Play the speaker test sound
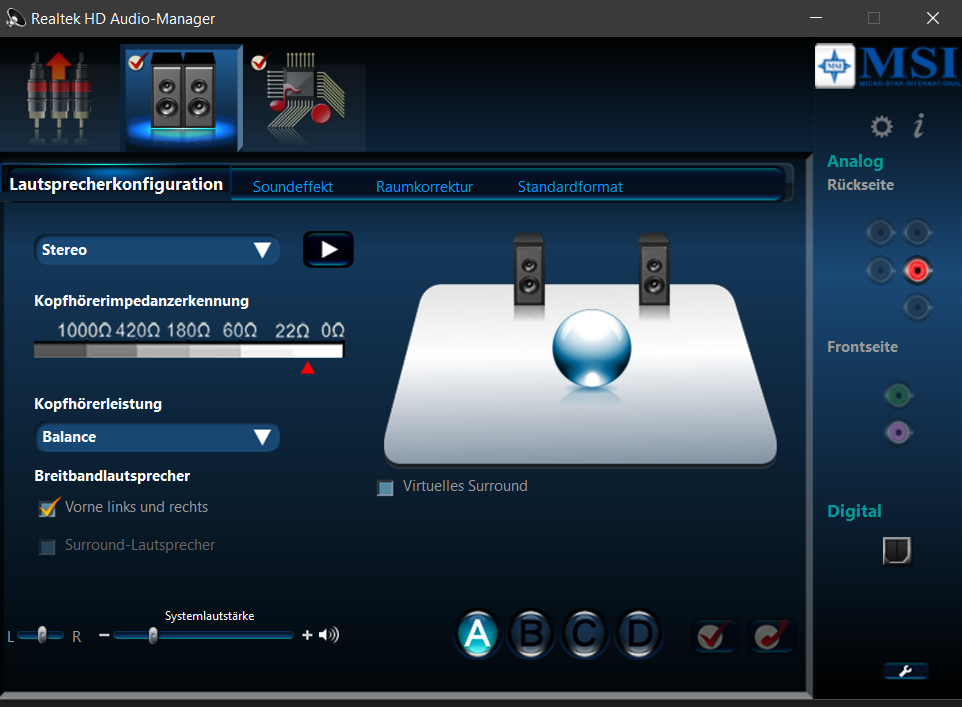Viewport: 962px width, 707px height. [x=328, y=249]
